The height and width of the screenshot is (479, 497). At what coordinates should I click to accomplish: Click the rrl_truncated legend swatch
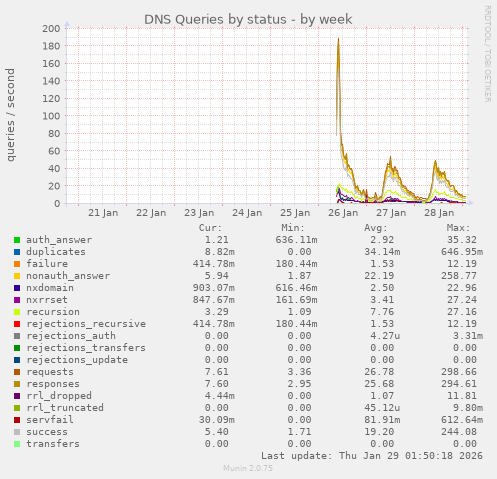[17, 408]
